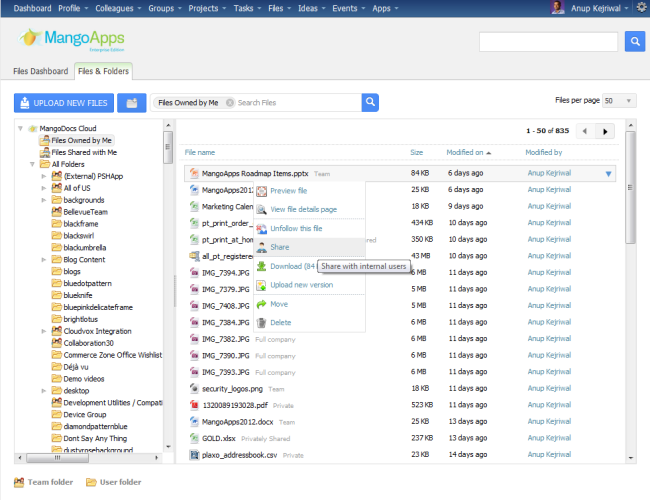Click the Search Files input
The width and height of the screenshot is (650, 500).
tap(298, 103)
